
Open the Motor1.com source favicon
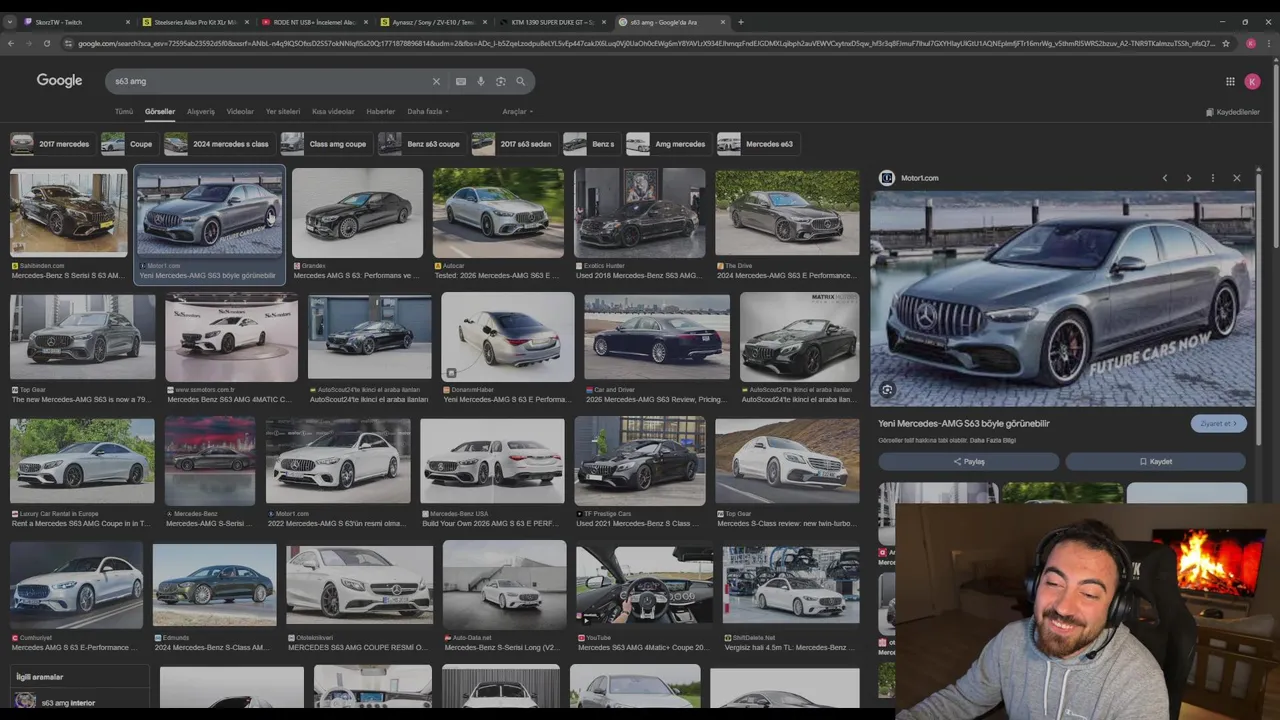(886, 178)
